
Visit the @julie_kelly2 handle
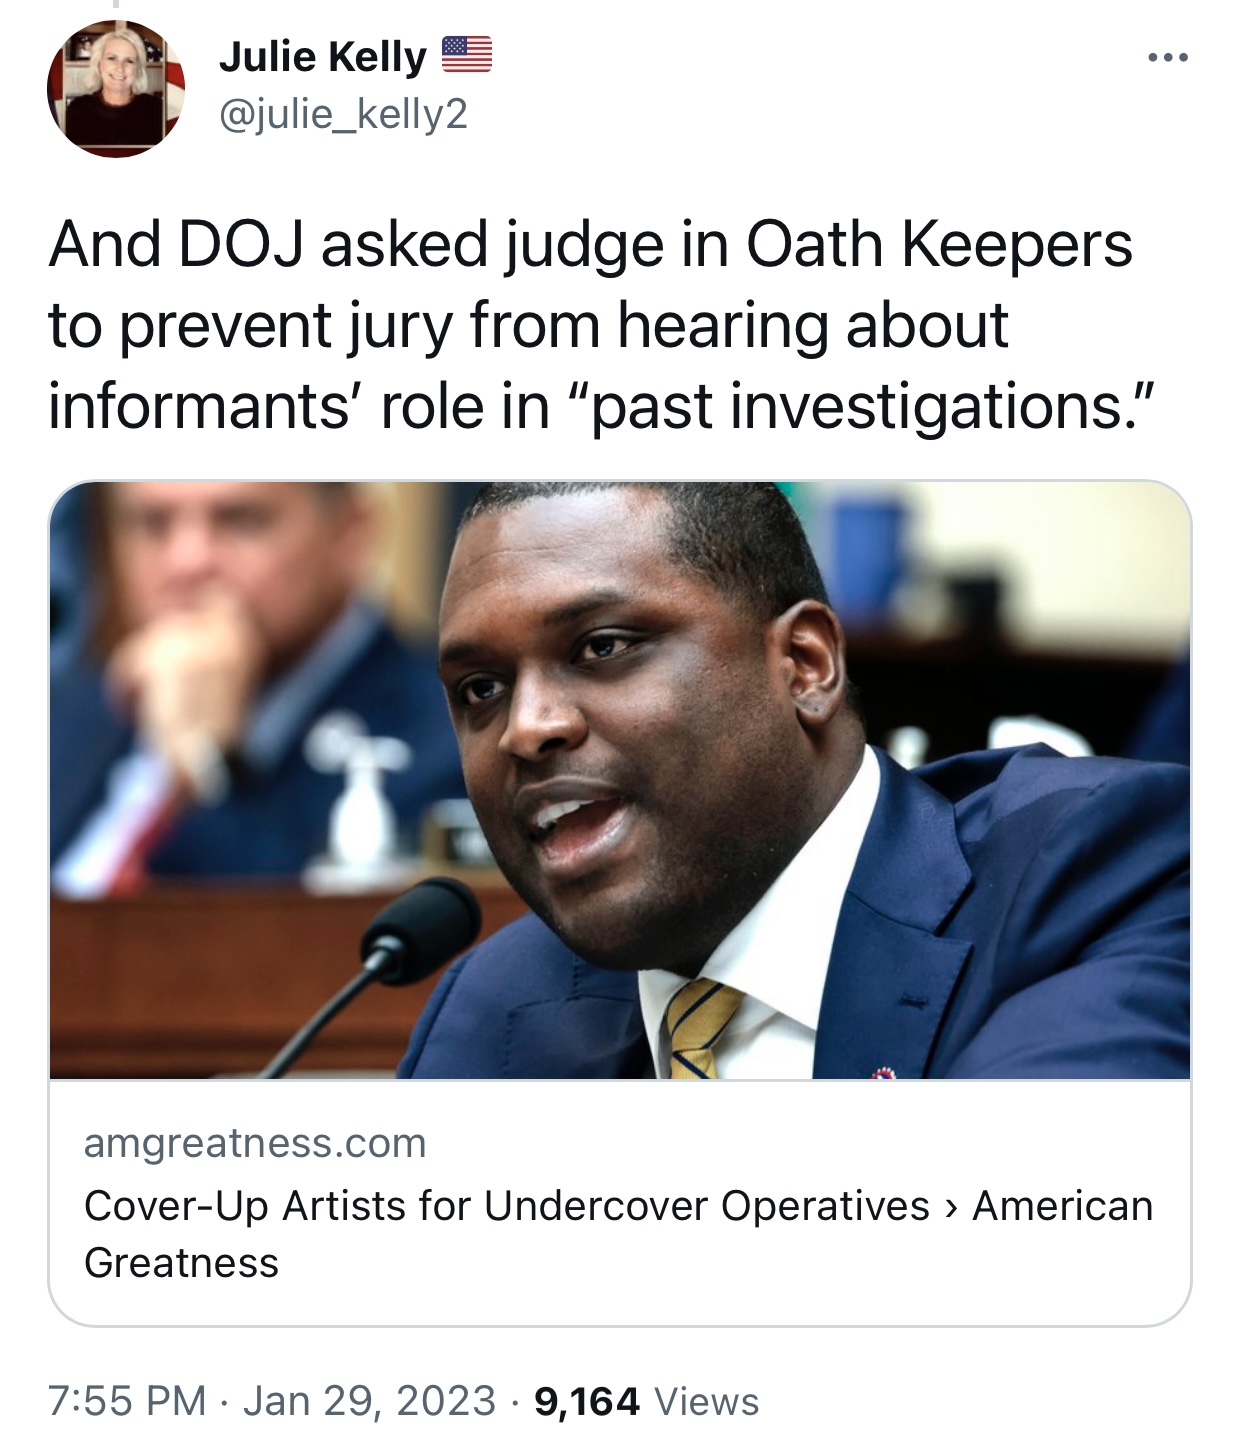(x=343, y=115)
